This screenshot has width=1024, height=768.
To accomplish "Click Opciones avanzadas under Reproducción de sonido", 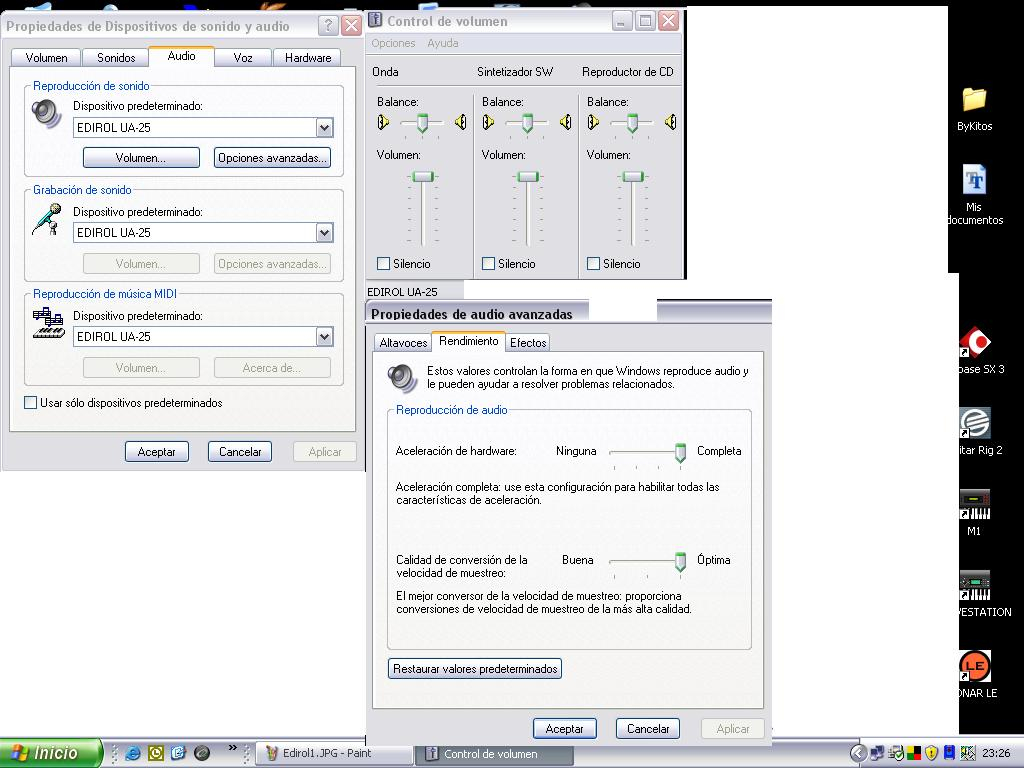I will tap(272, 157).
